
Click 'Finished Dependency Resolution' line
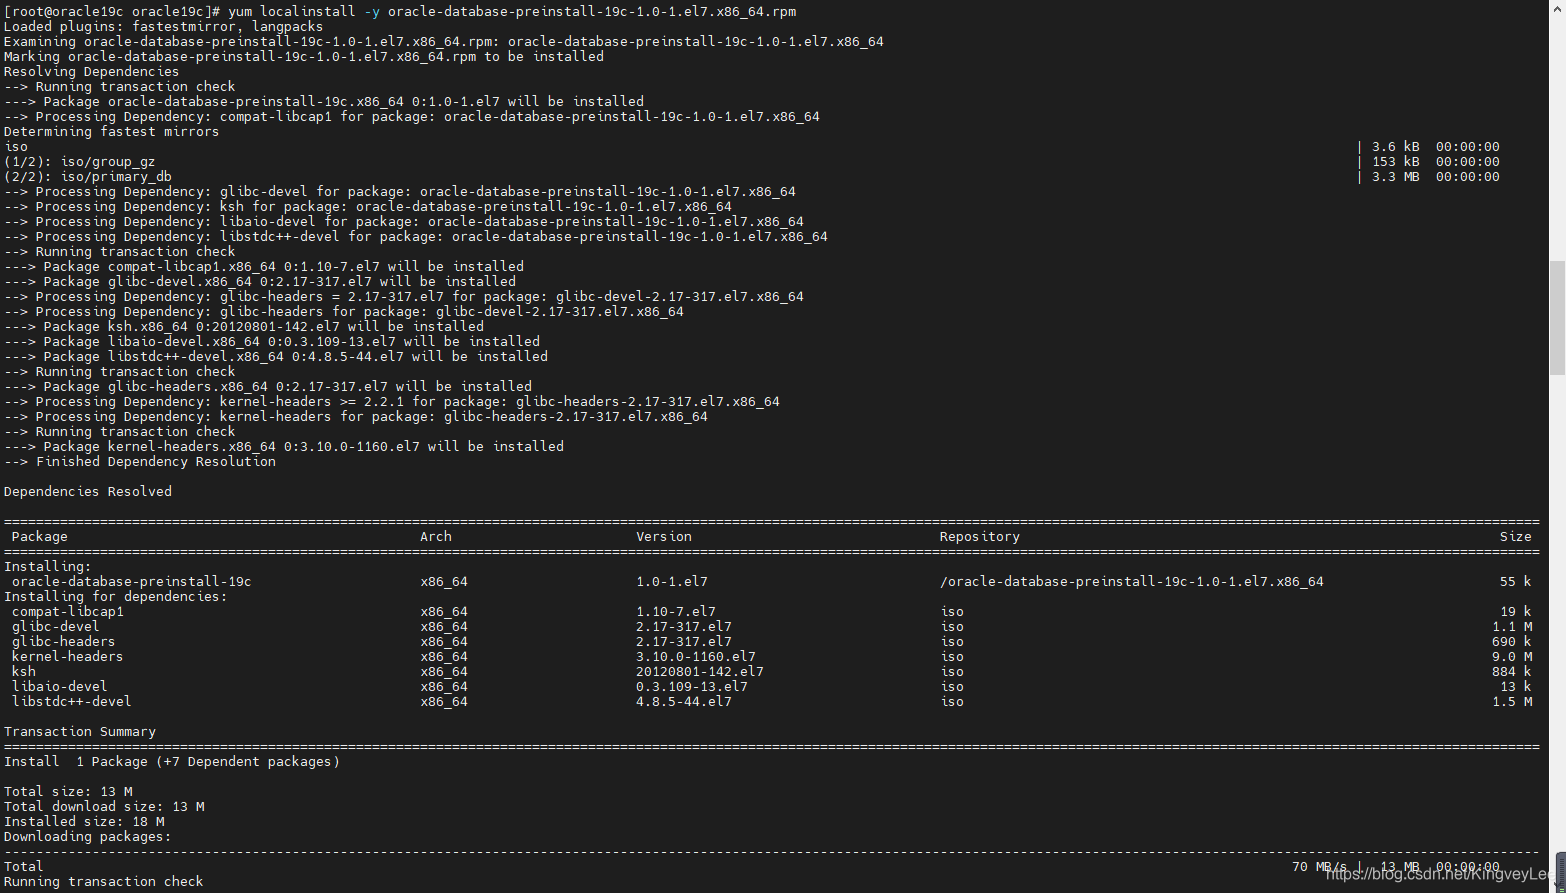coord(139,461)
